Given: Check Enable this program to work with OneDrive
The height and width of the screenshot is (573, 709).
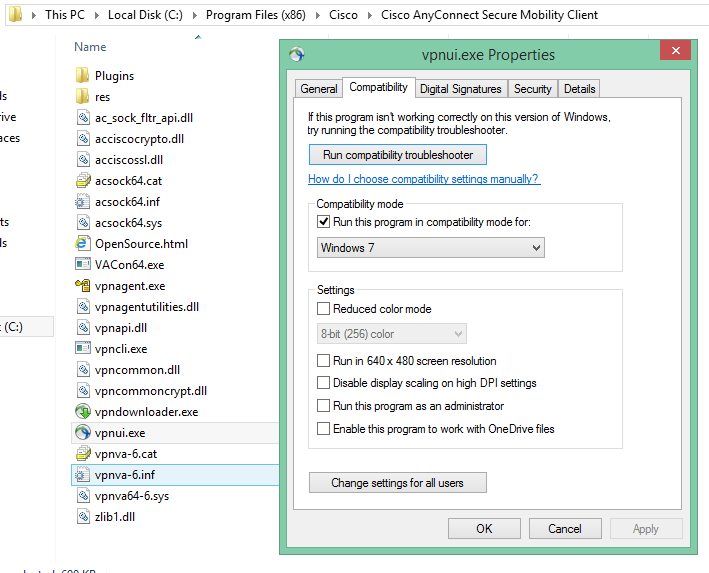Looking at the screenshot, I should 323,428.
